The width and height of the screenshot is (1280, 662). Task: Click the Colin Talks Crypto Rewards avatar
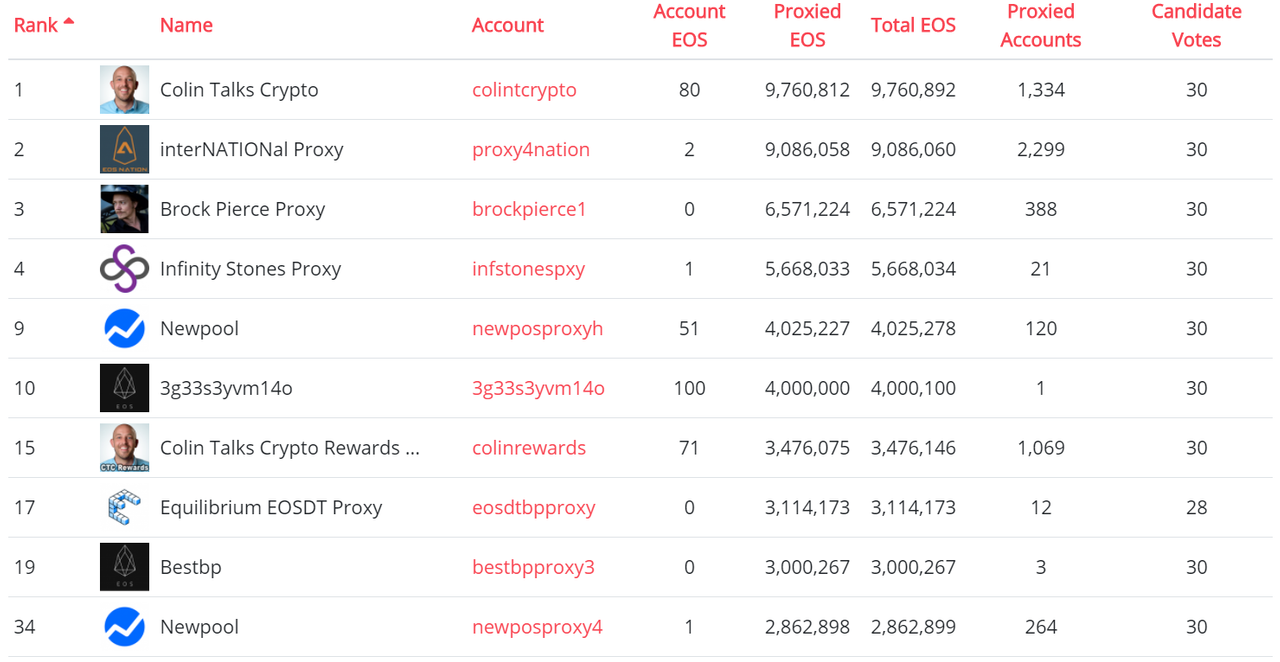click(124, 448)
